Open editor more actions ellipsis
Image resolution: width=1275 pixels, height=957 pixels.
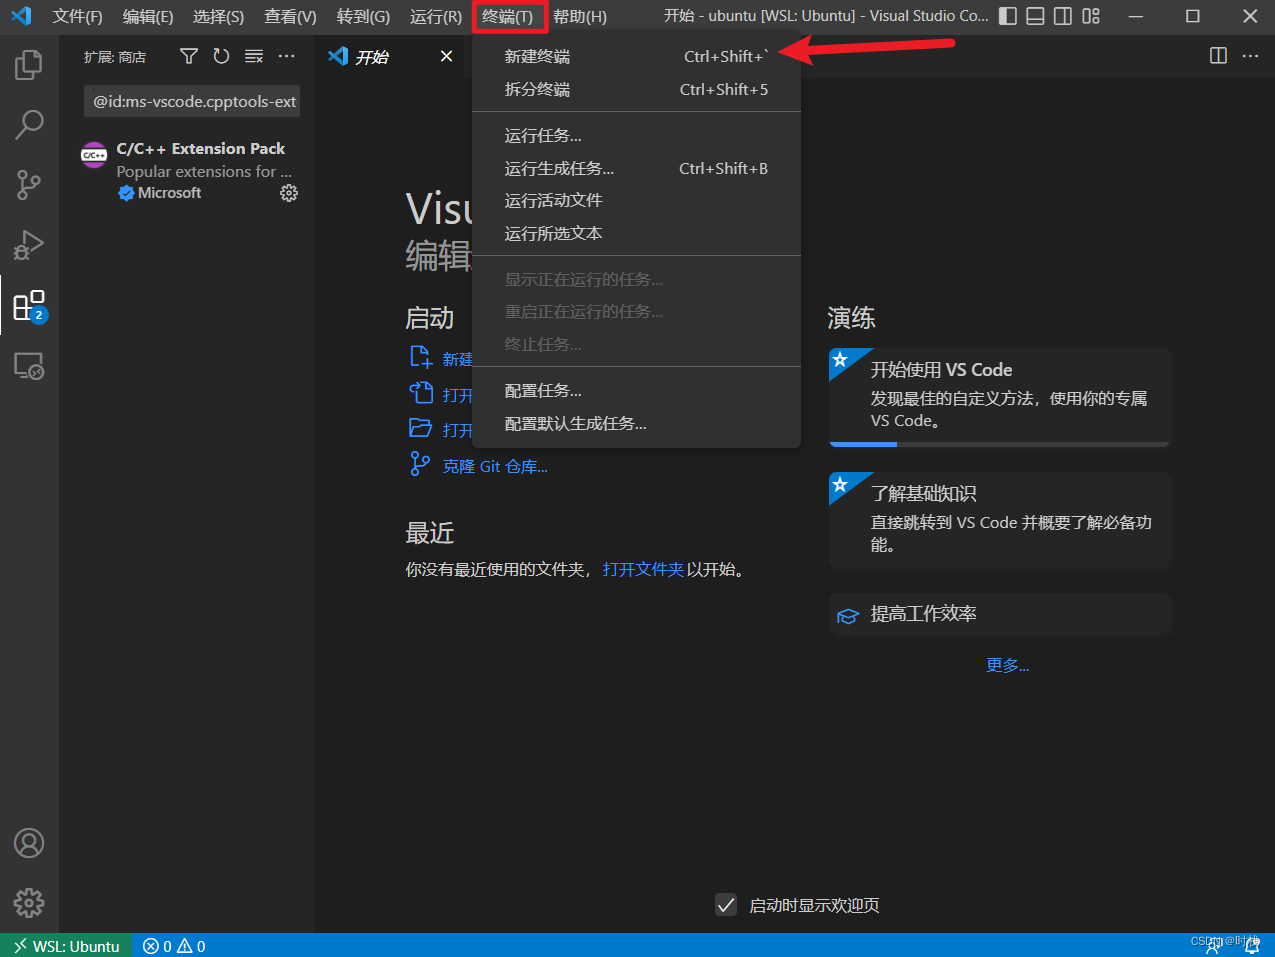(x=1250, y=56)
